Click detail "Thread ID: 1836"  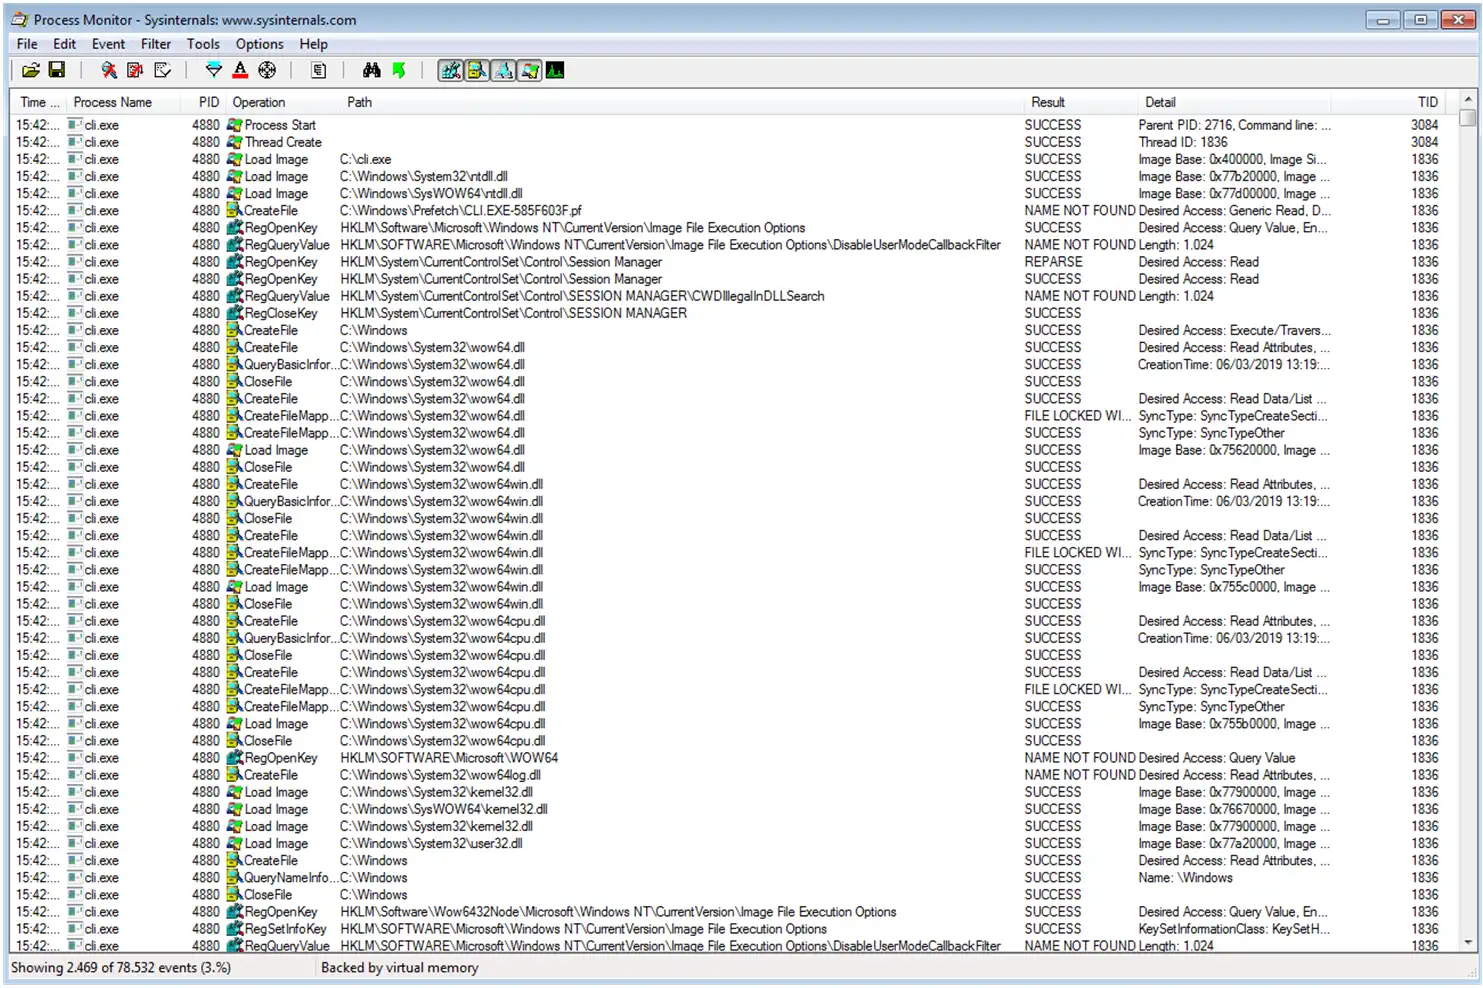click(1183, 142)
